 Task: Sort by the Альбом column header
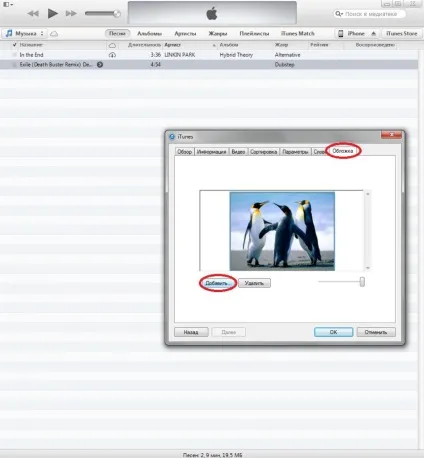(x=229, y=45)
